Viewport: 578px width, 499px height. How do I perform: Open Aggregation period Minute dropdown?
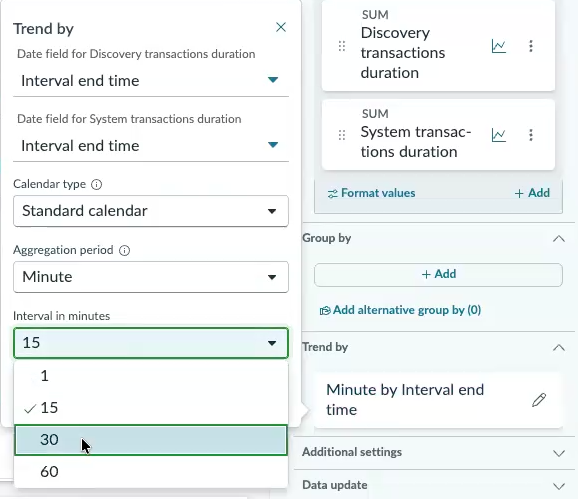click(x=151, y=277)
